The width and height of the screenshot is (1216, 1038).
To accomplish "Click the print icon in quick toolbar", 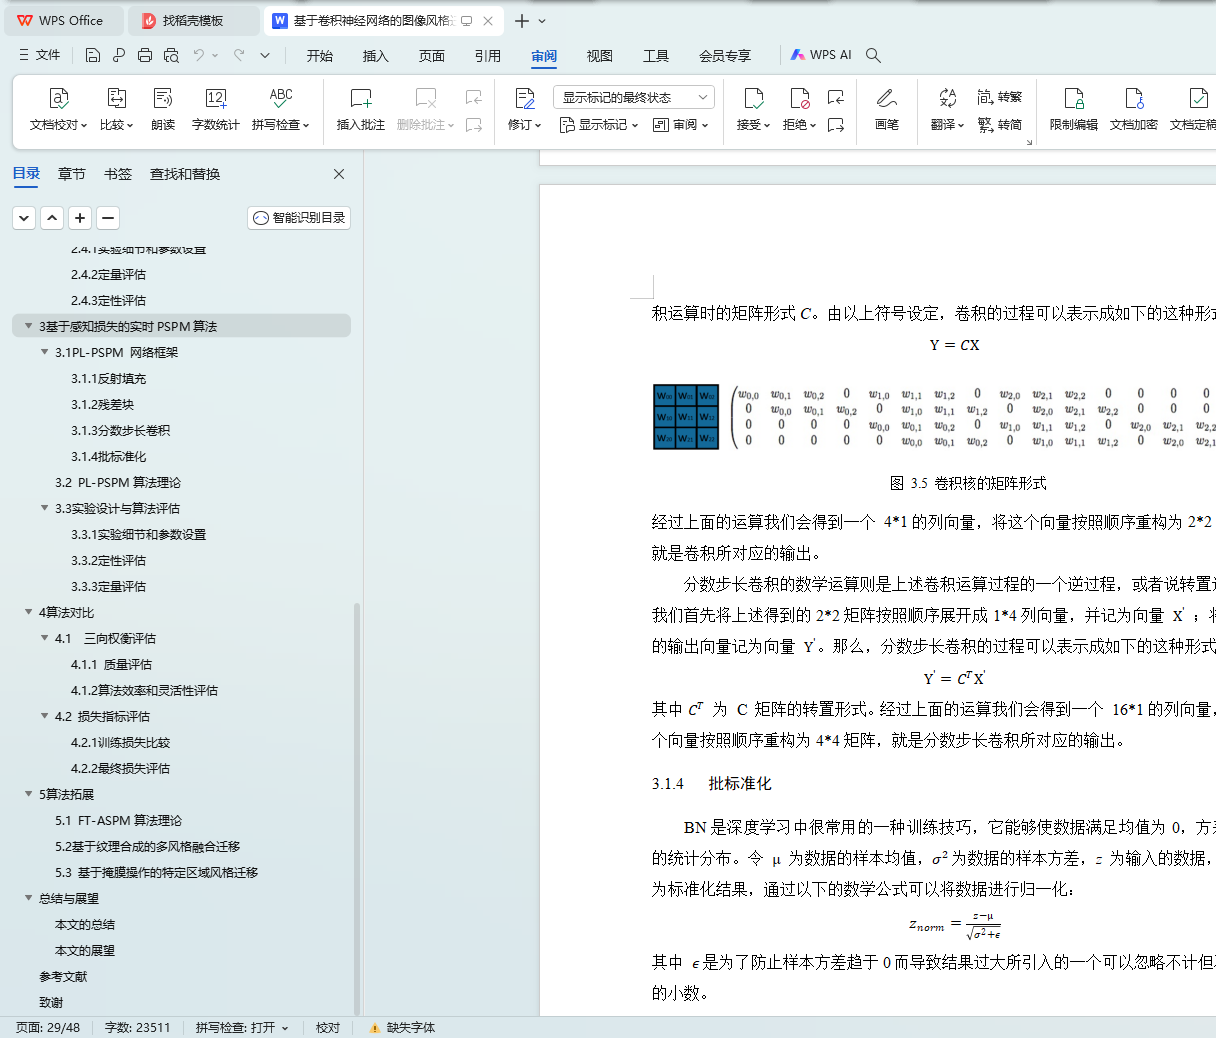I will 145,55.
